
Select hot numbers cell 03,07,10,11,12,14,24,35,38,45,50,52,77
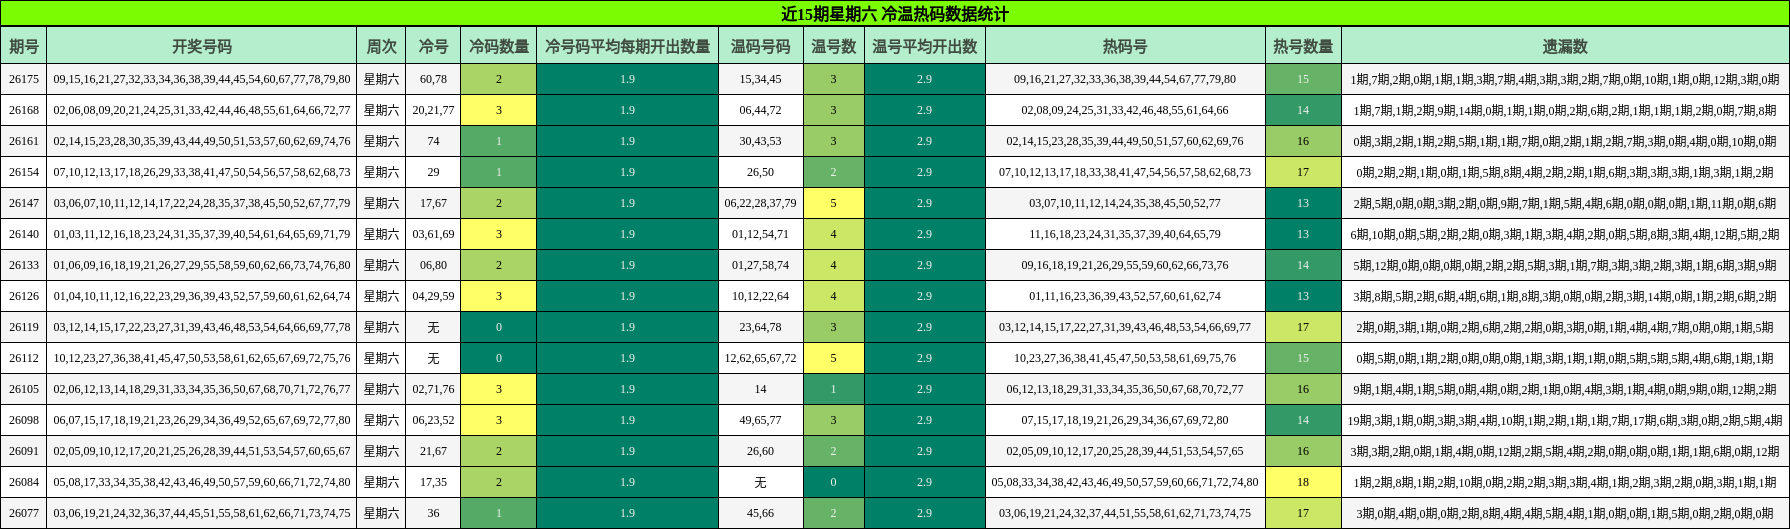click(x=1125, y=203)
